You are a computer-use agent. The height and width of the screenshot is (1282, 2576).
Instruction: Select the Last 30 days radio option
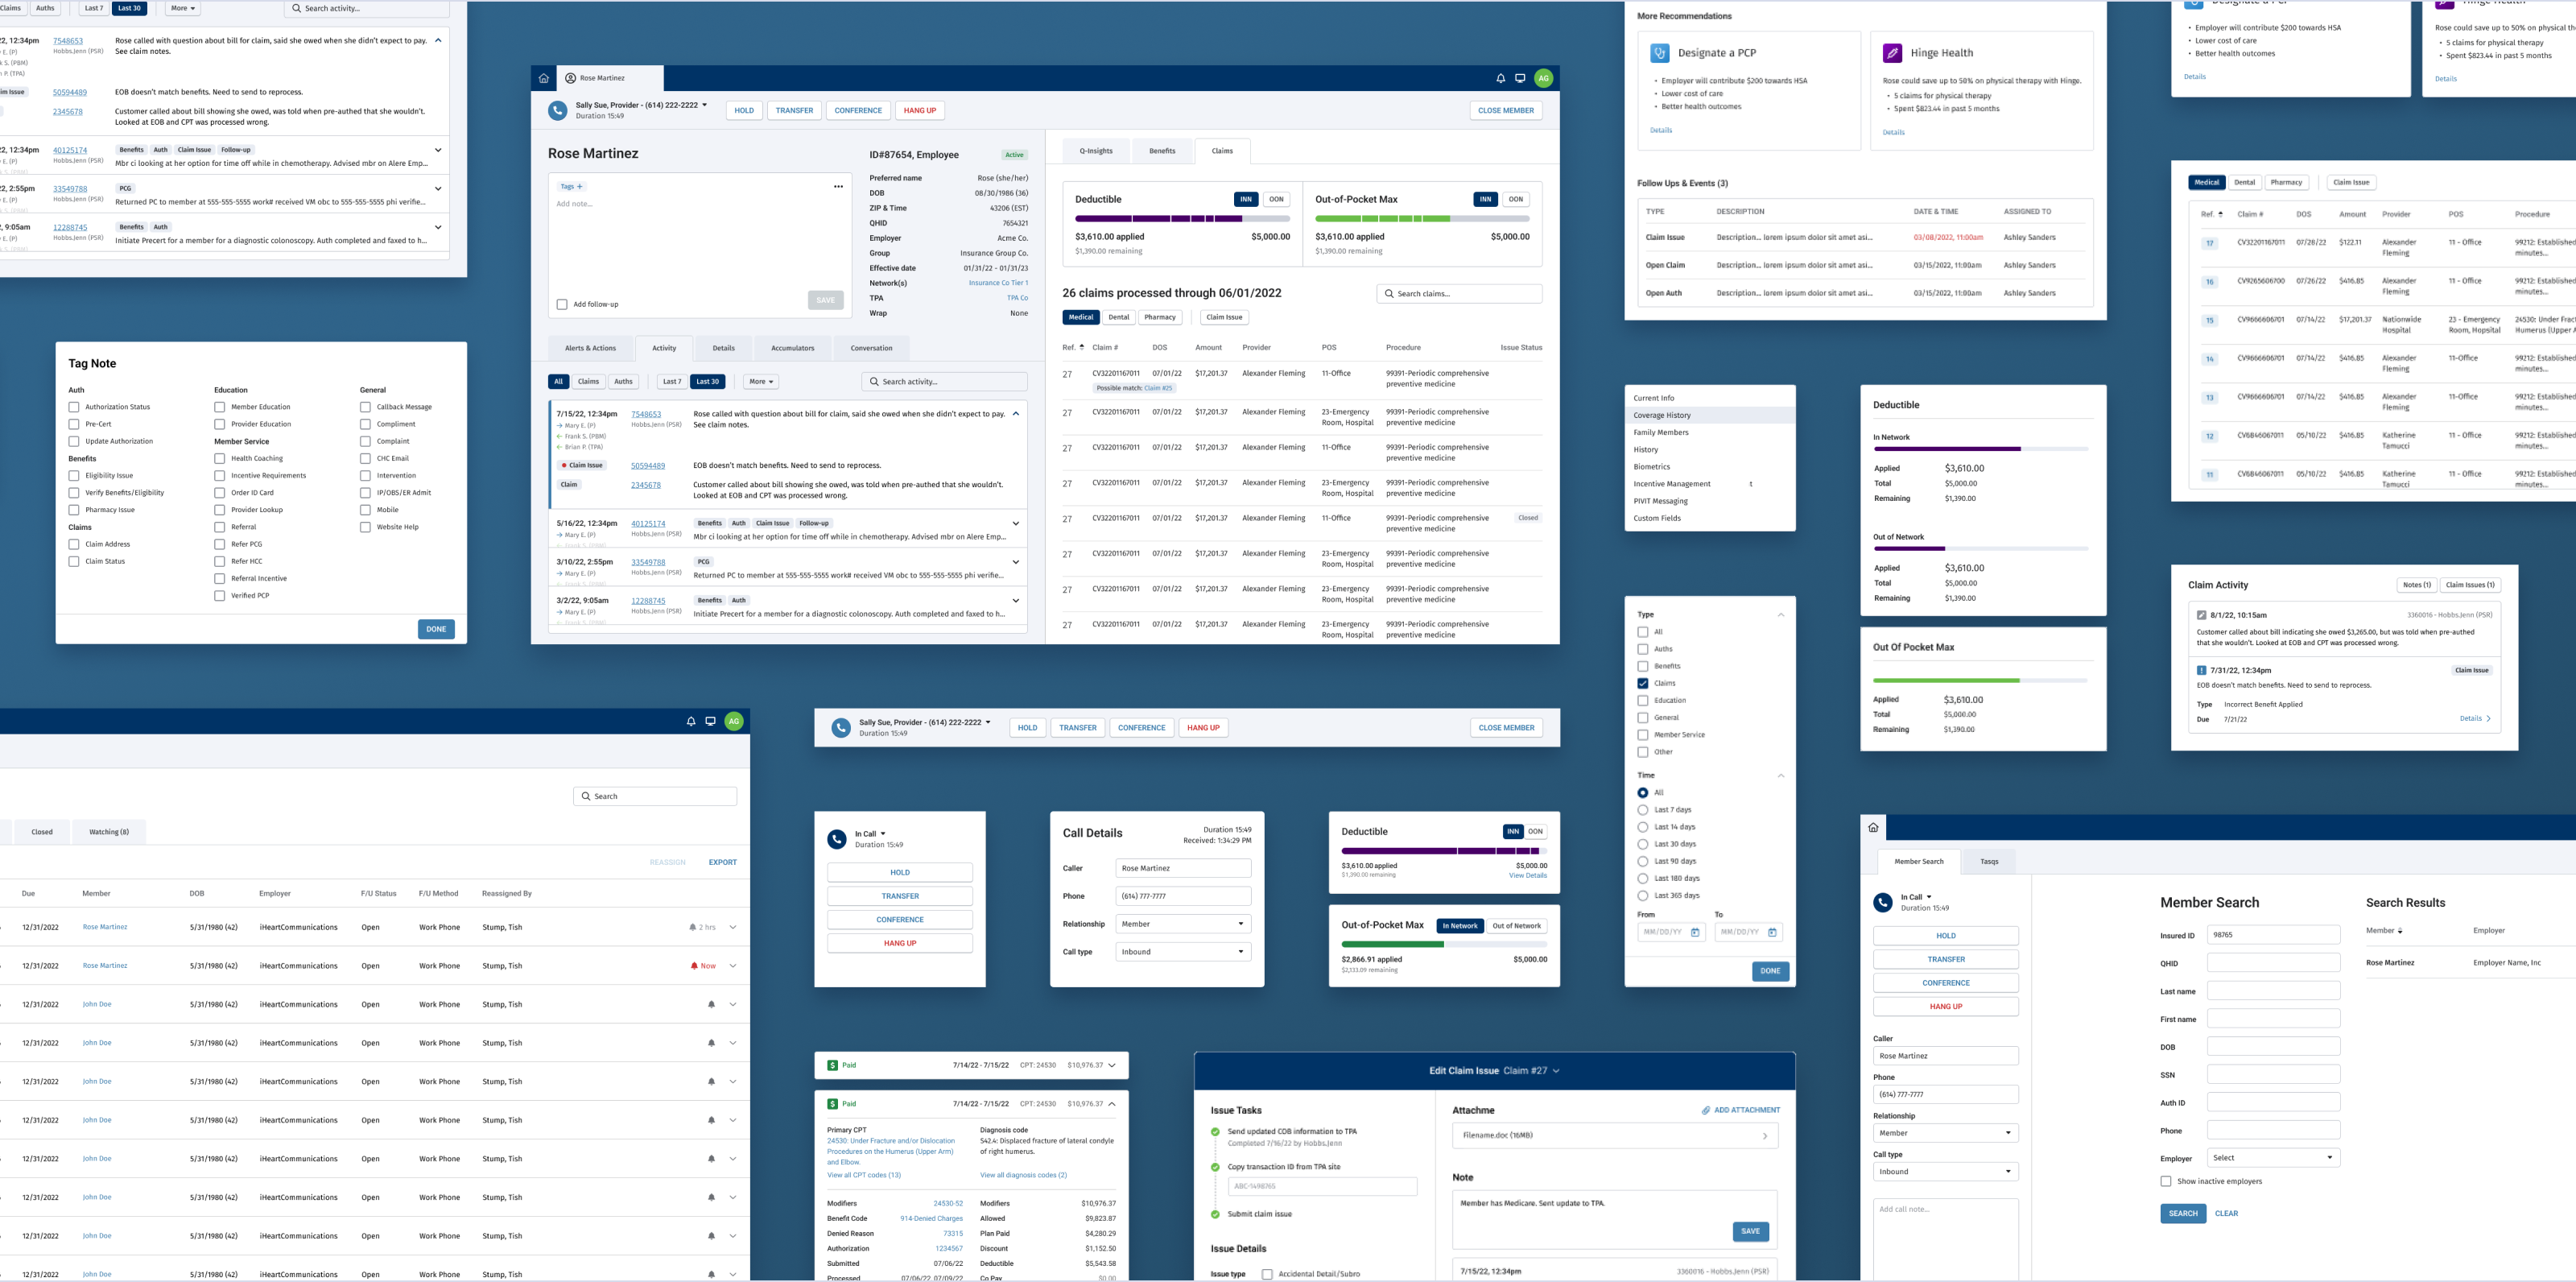[x=1643, y=844]
